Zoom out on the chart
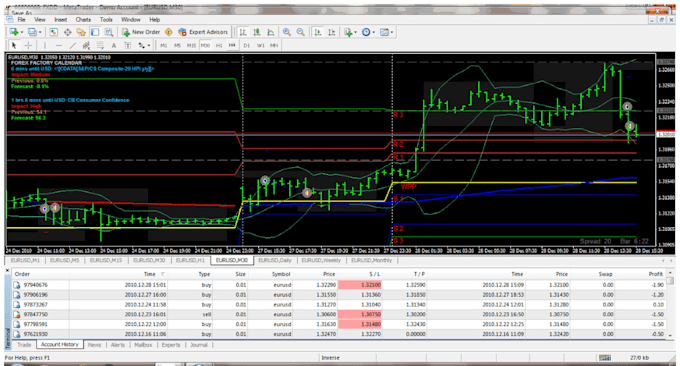This screenshot has width=680, height=366. click(301, 32)
